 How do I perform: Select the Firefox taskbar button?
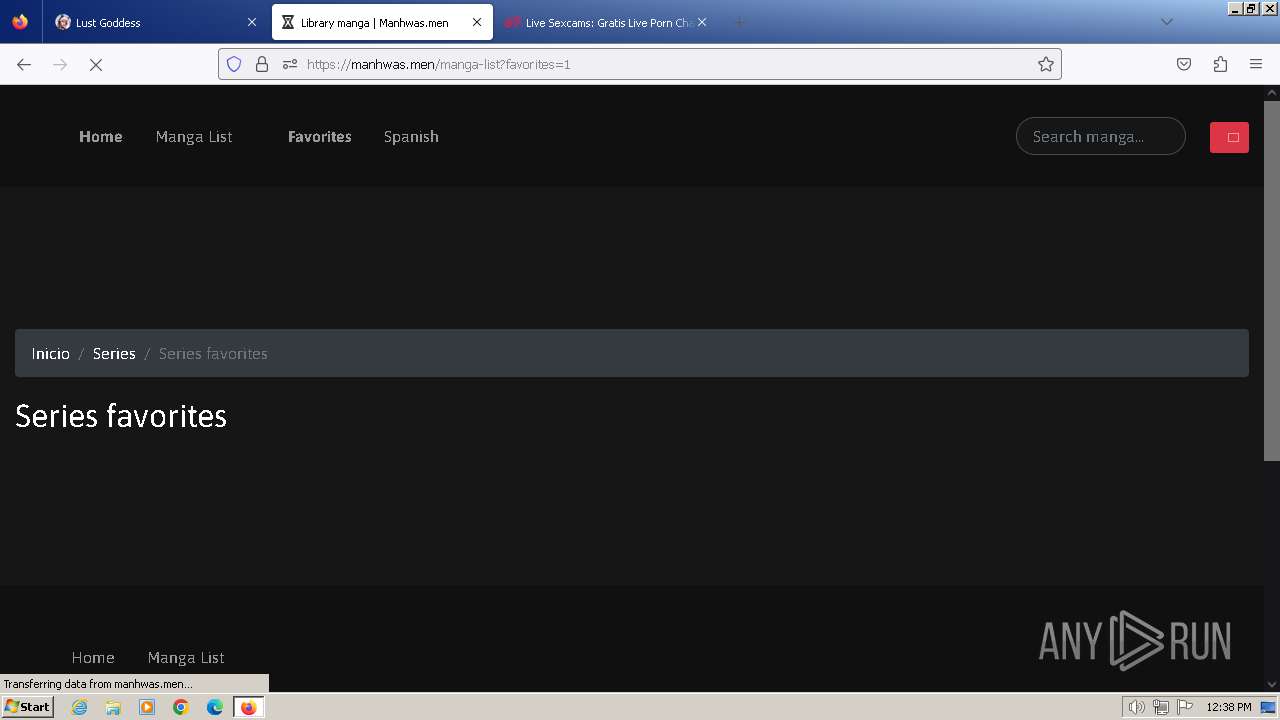click(248, 707)
